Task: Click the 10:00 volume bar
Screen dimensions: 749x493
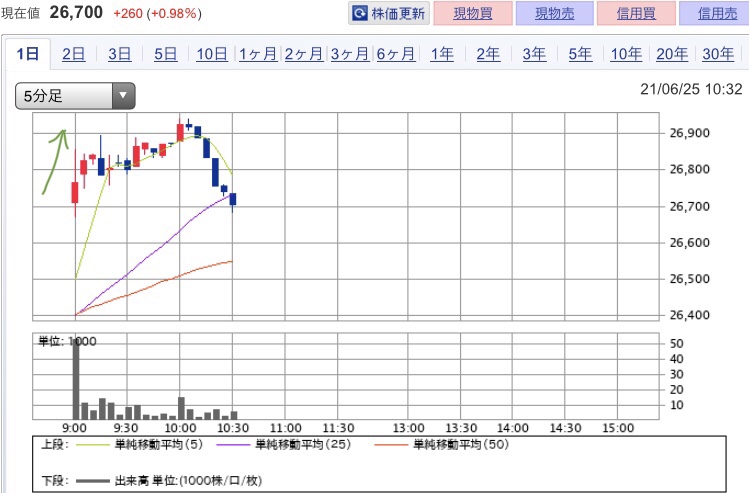Action: (181, 408)
